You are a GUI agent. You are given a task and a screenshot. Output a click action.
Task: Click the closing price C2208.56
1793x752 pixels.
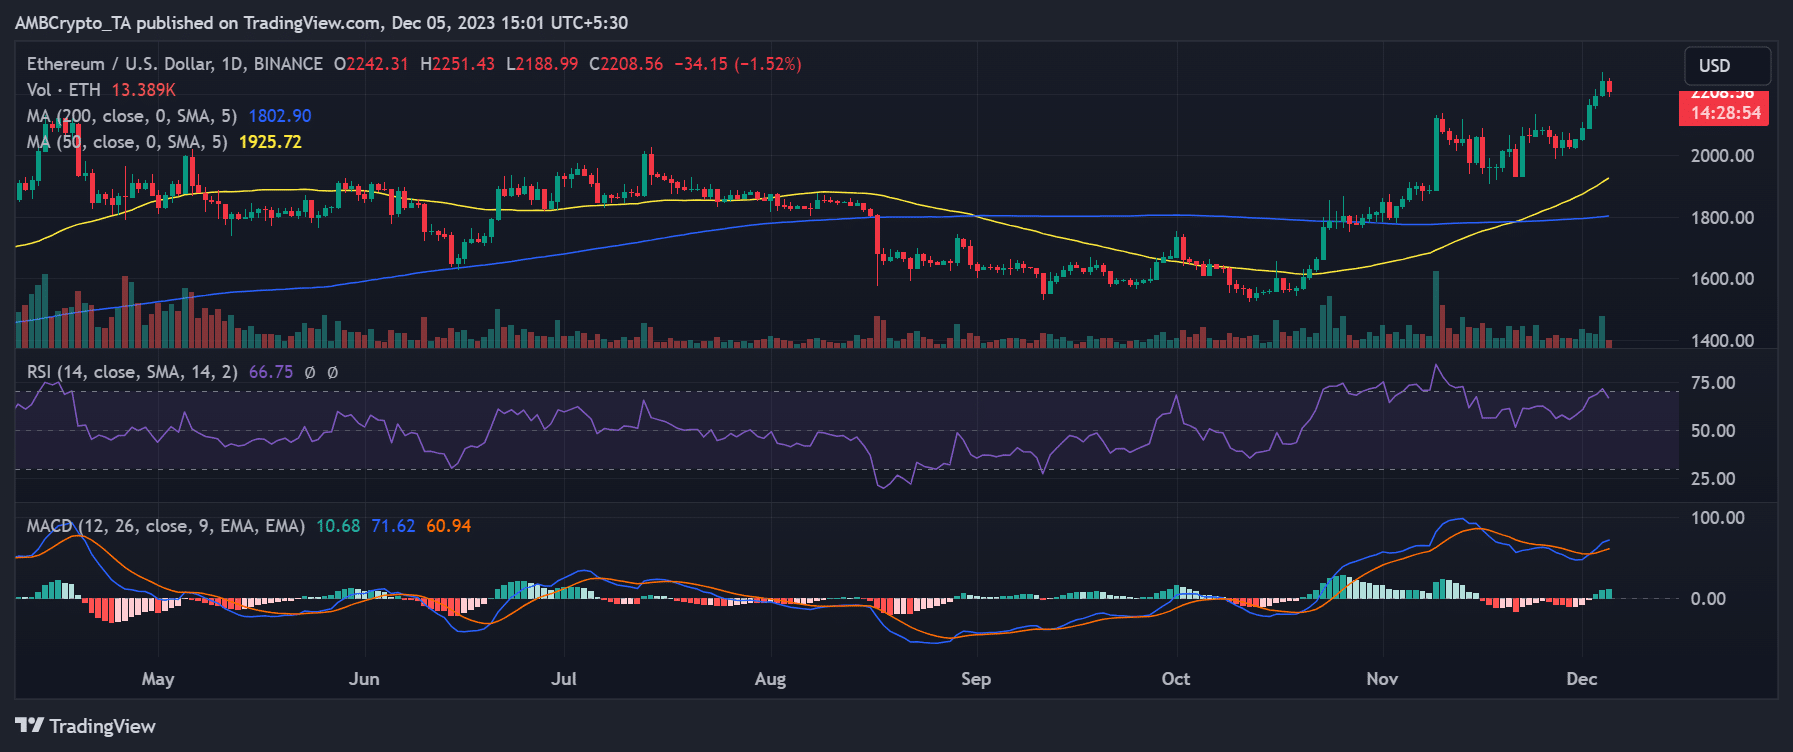tap(626, 64)
